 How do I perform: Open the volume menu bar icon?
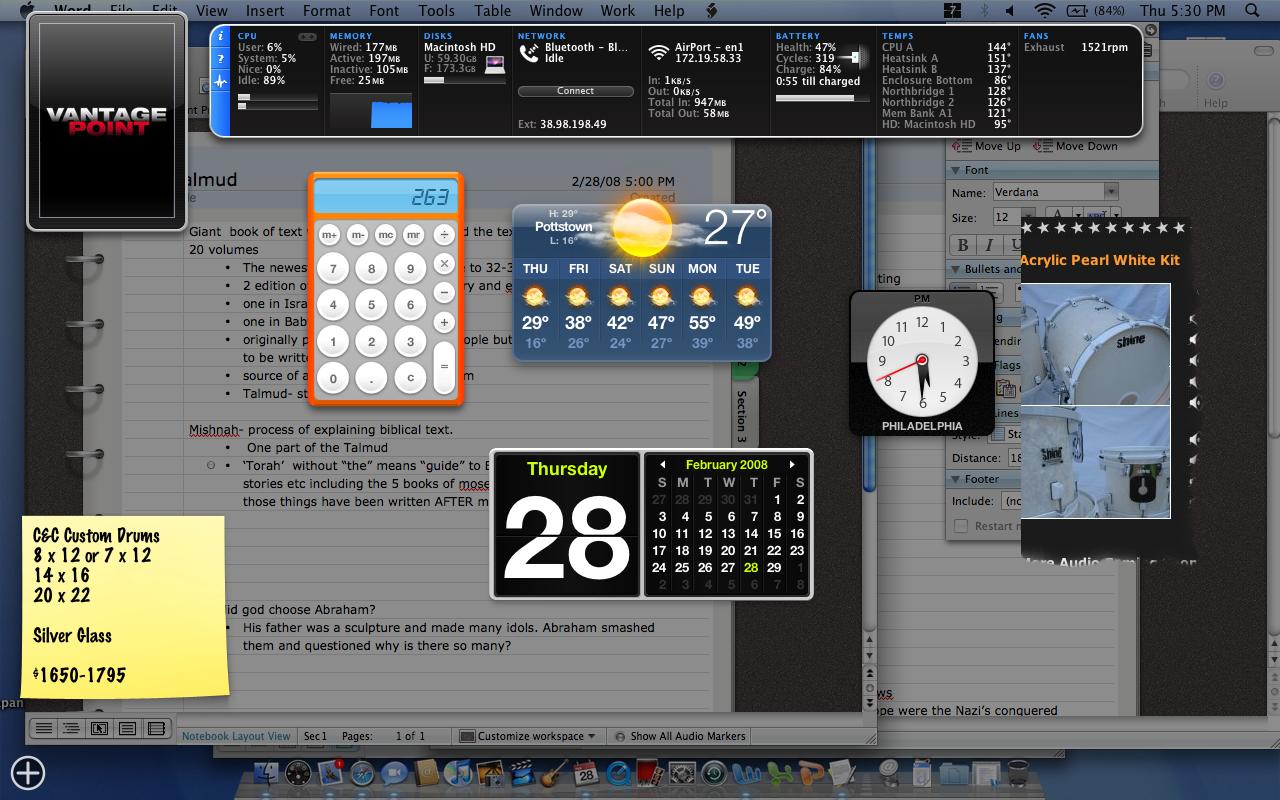1010,11
